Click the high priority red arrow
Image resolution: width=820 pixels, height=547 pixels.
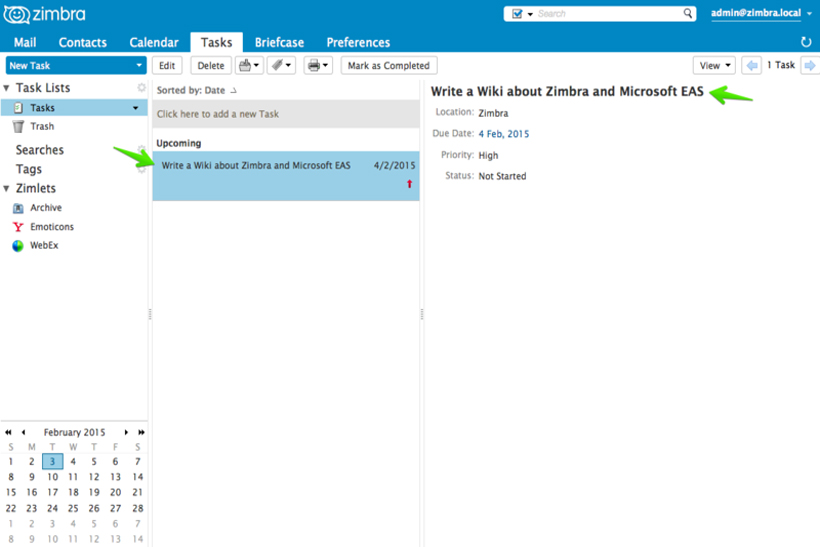coord(409,184)
